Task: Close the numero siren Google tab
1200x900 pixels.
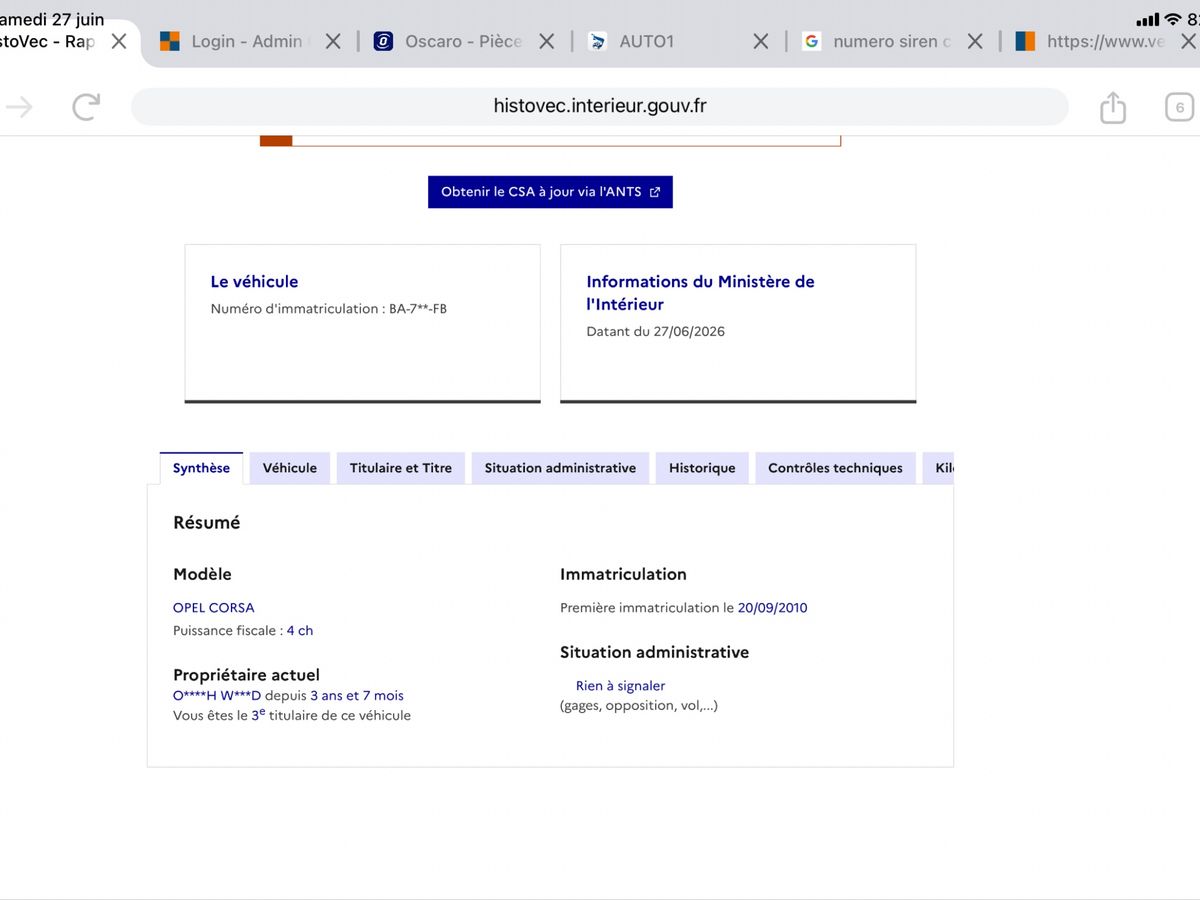Action: pyautogui.click(x=975, y=41)
